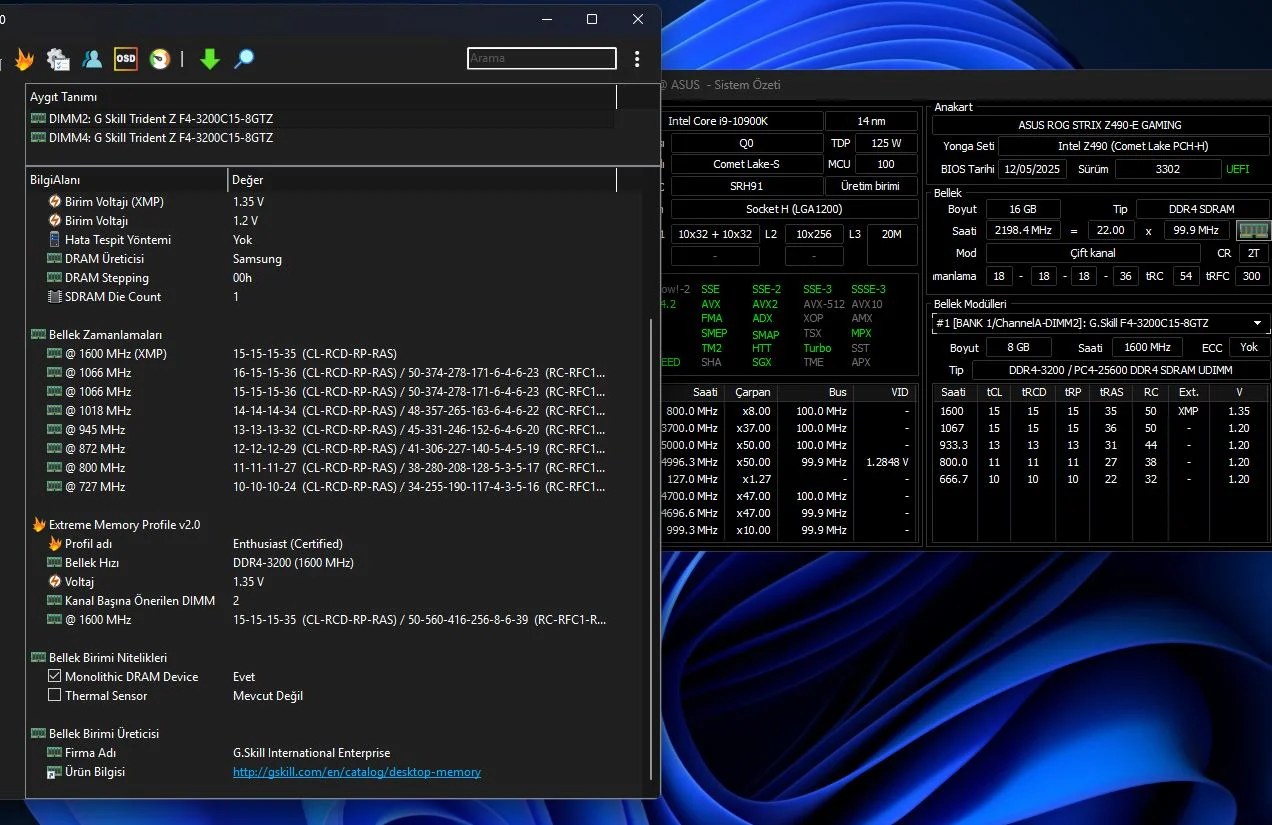Click the vertical scrollbar in the details pane
Screen dimensions: 1272x825
(650, 550)
